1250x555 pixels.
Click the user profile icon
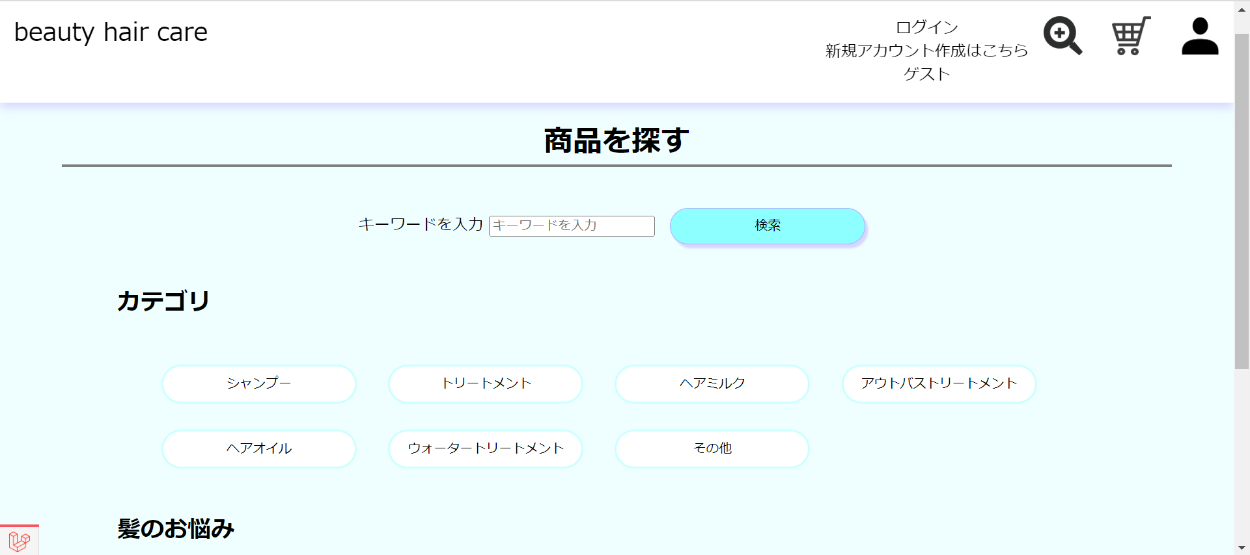(1199, 36)
